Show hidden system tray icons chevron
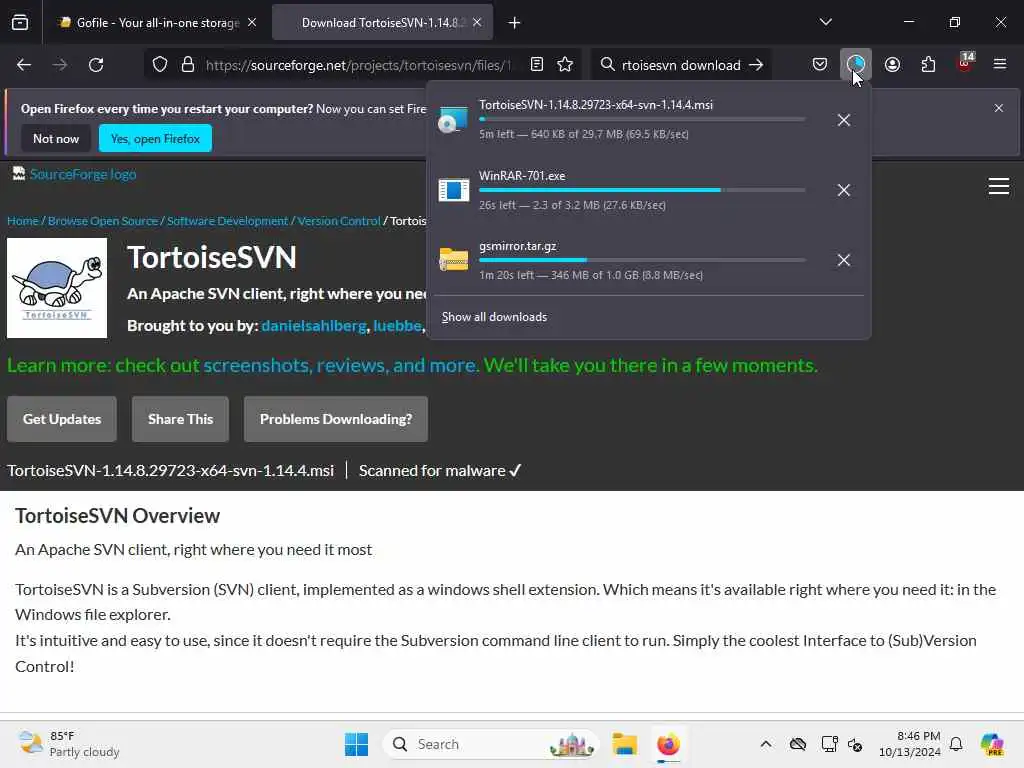Screen dimensions: 1024x768 click(766, 744)
